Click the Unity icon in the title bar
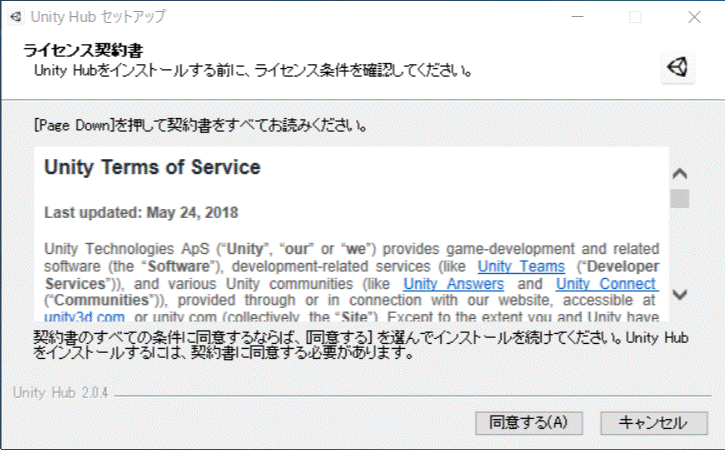725x450 pixels. tap(15, 17)
